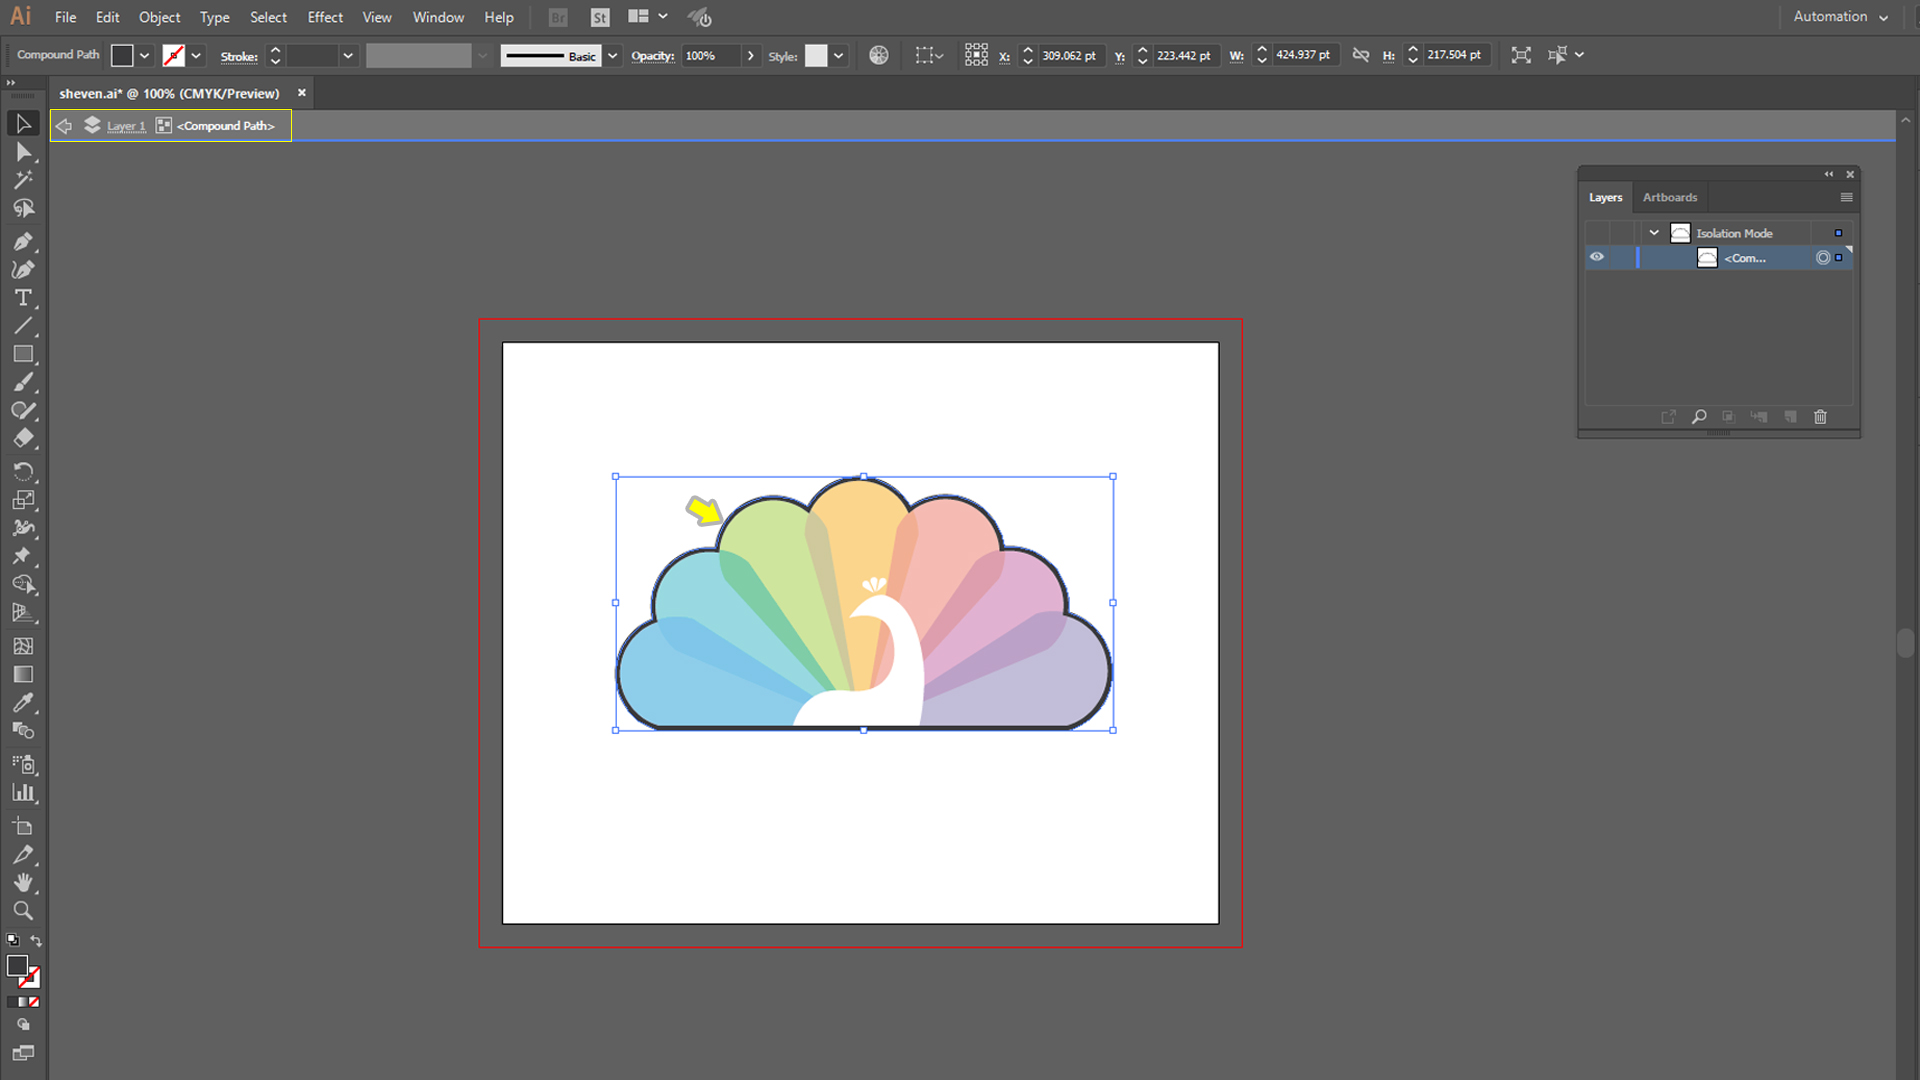Viewport: 1920px width, 1080px height.
Task: Switch to the Artboards tab
Action: tap(1669, 197)
